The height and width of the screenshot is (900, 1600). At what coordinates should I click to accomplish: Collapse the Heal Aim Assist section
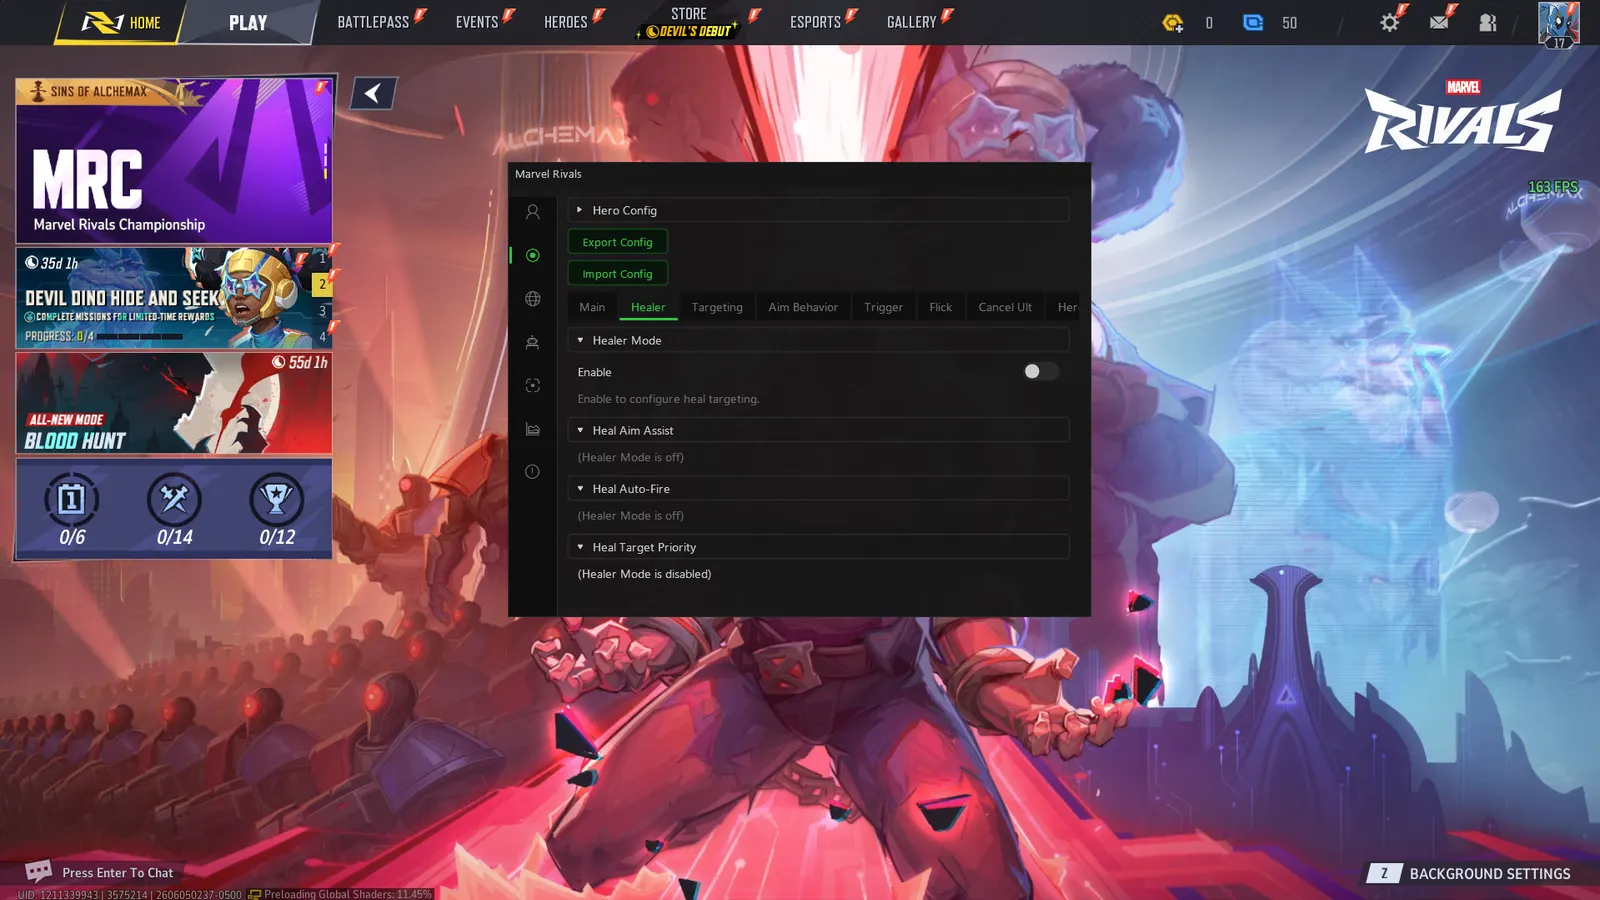(x=818, y=430)
